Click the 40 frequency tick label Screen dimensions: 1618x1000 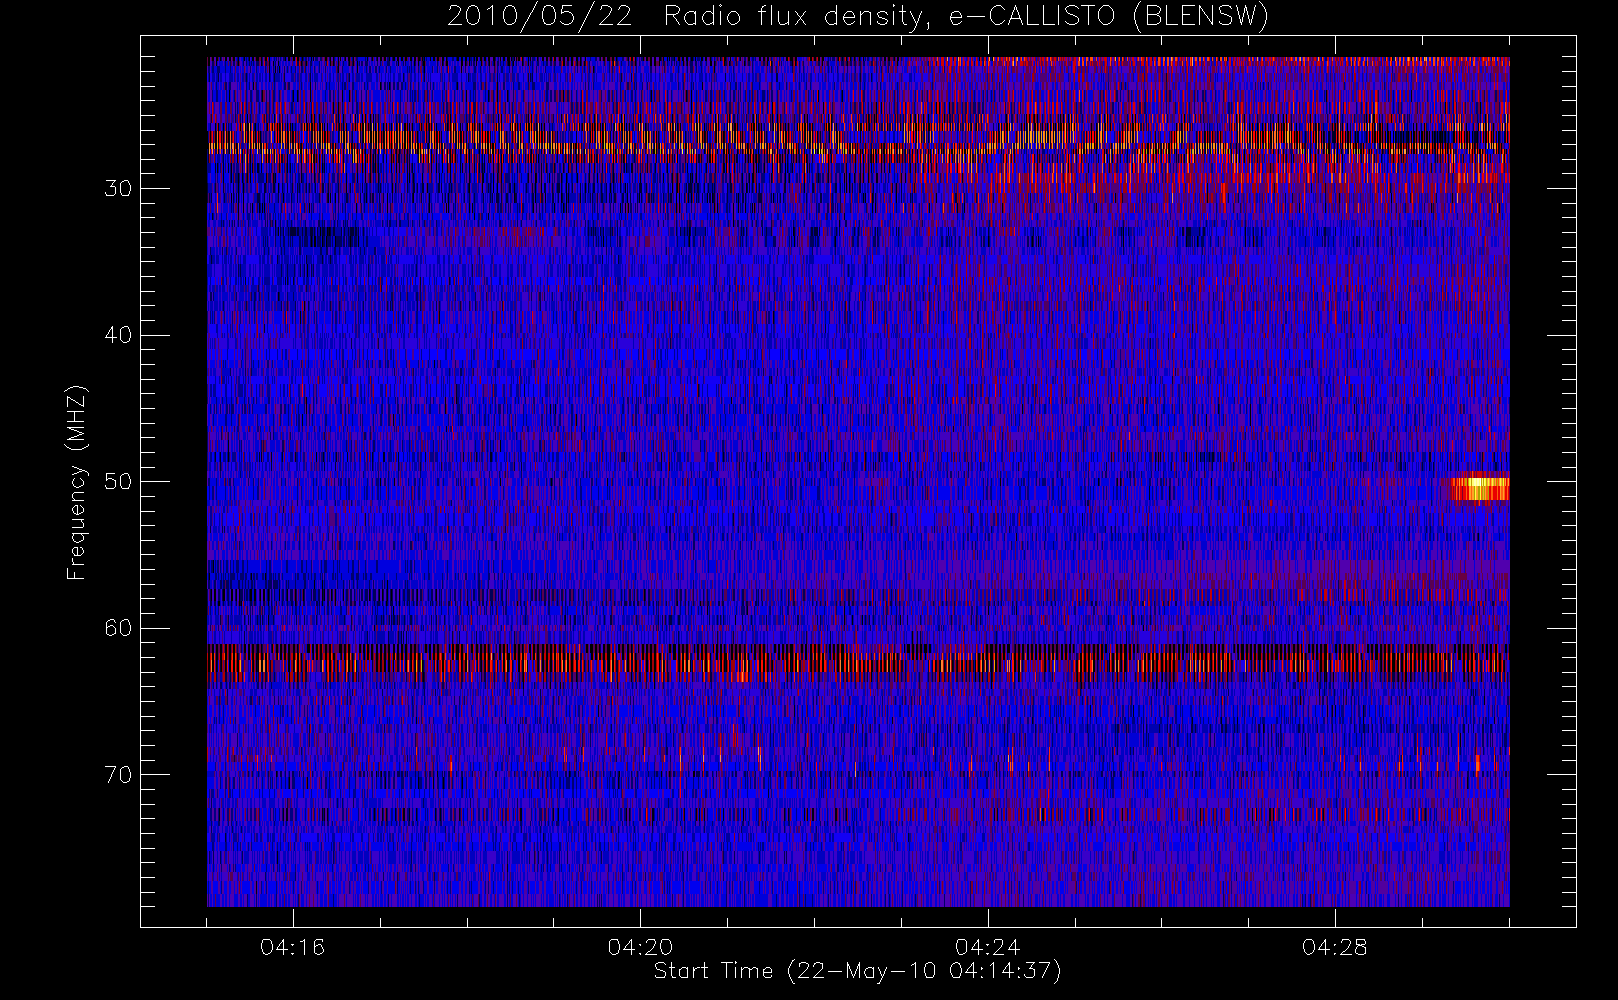118,335
